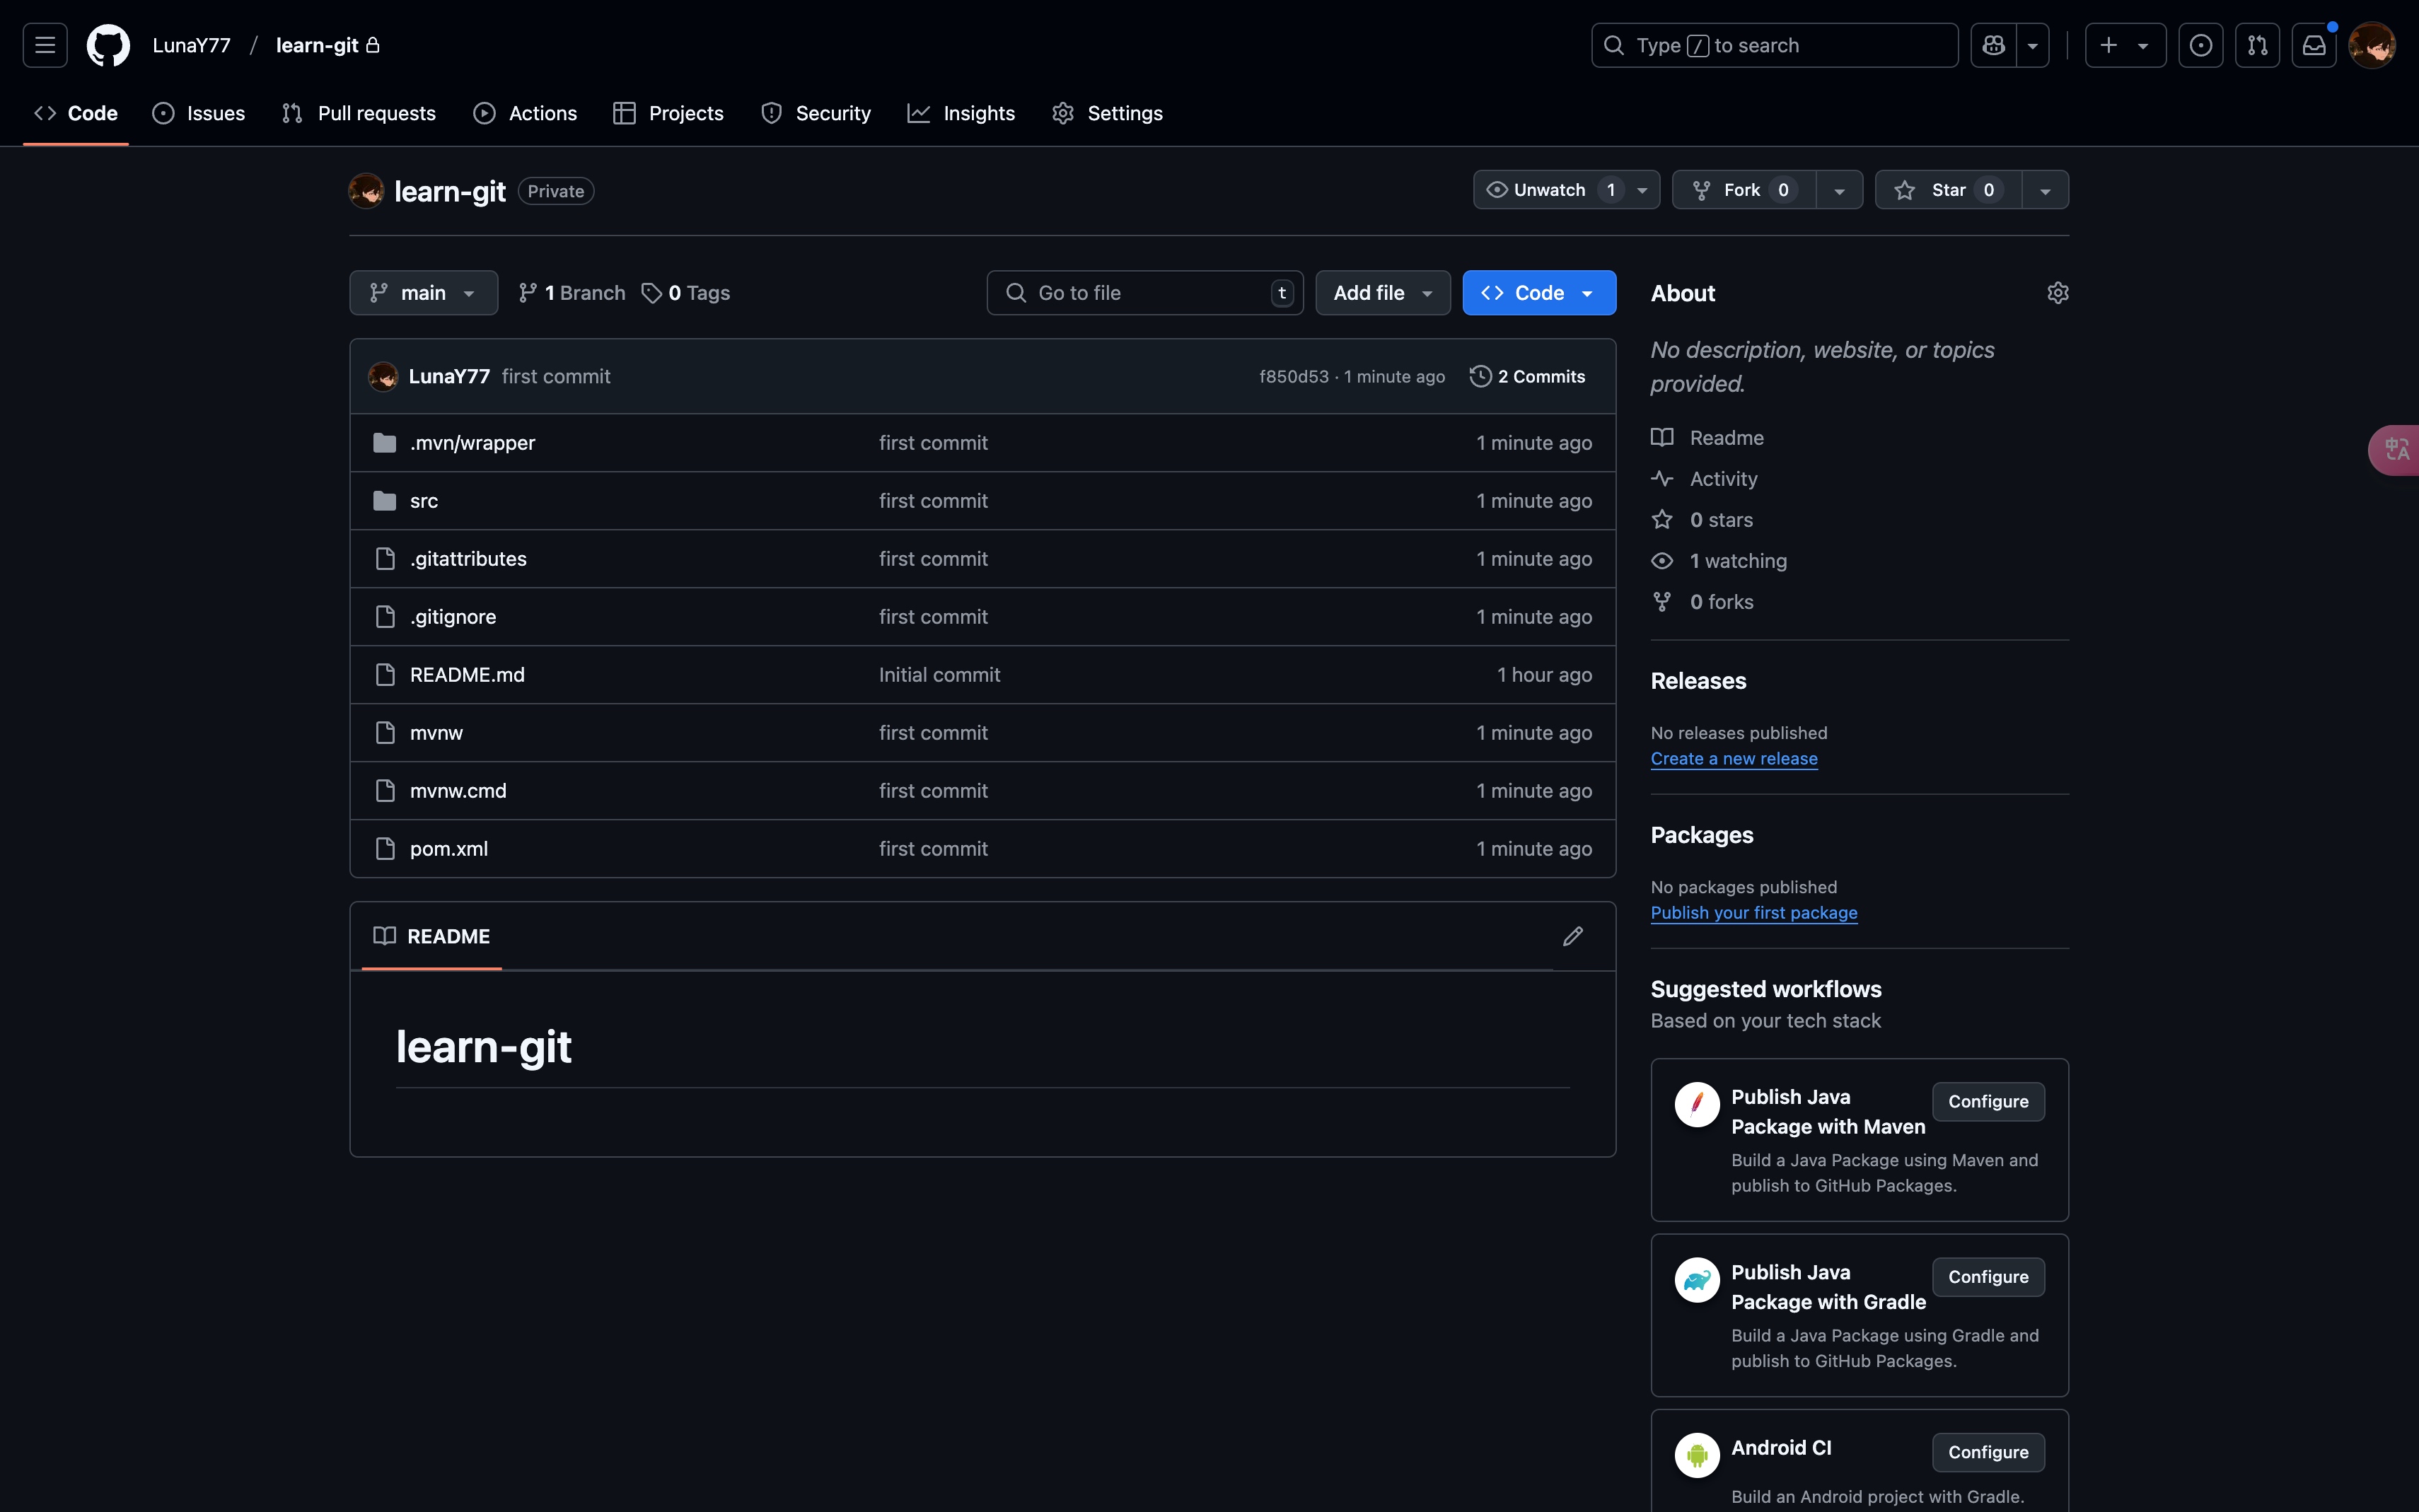Screen dimensions: 2419x1512
Task: Click the Gradle elephant workflow icon
Action: (1697, 1280)
